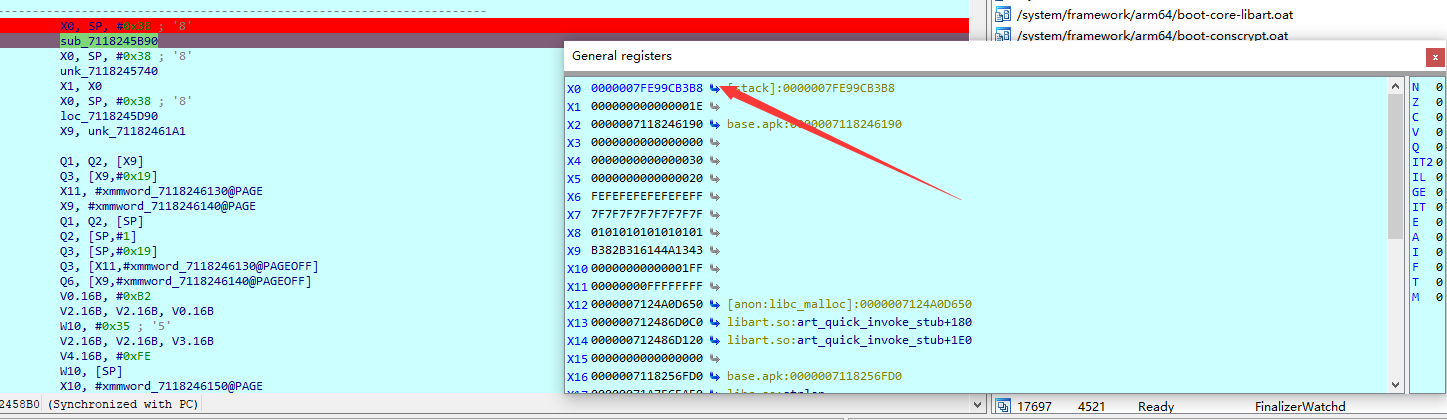Click the jump arrow for X12 libc_malloc address
The width and height of the screenshot is (1447, 420).
pos(714,304)
